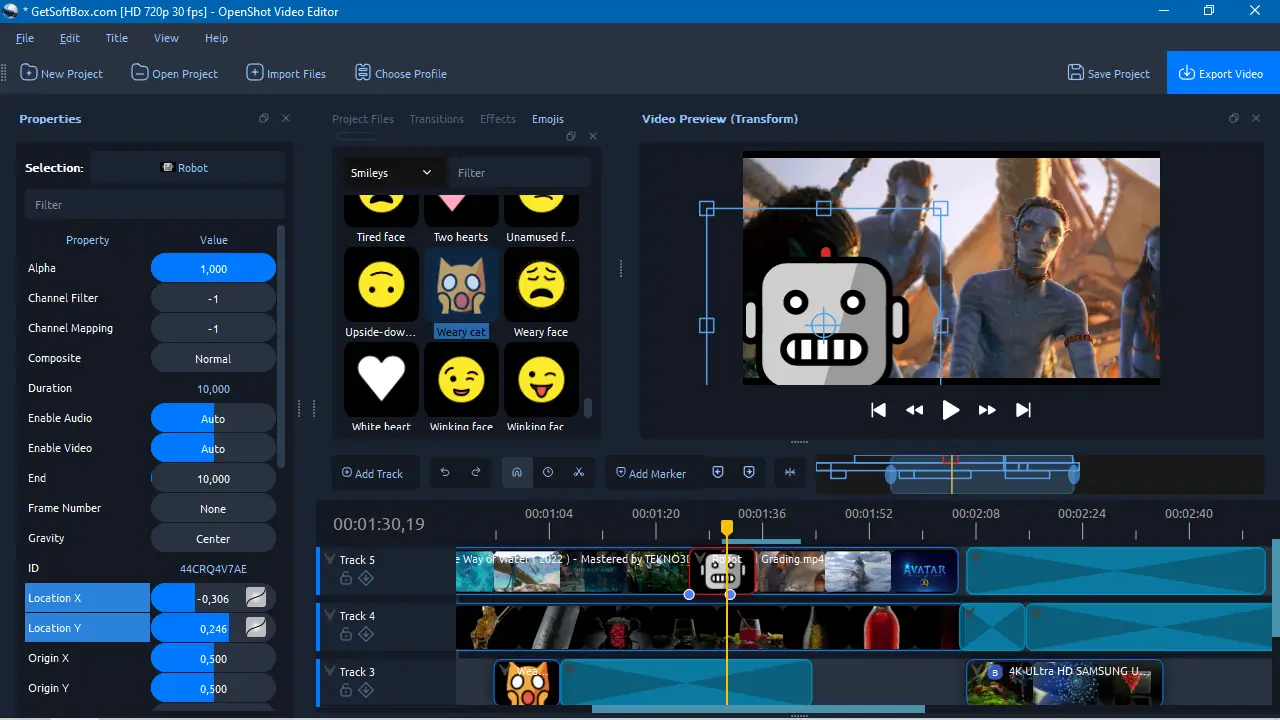Image resolution: width=1280 pixels, height=720 pixels.
Task: Open Track 4 dropdown menu
Action: [330, 615]
